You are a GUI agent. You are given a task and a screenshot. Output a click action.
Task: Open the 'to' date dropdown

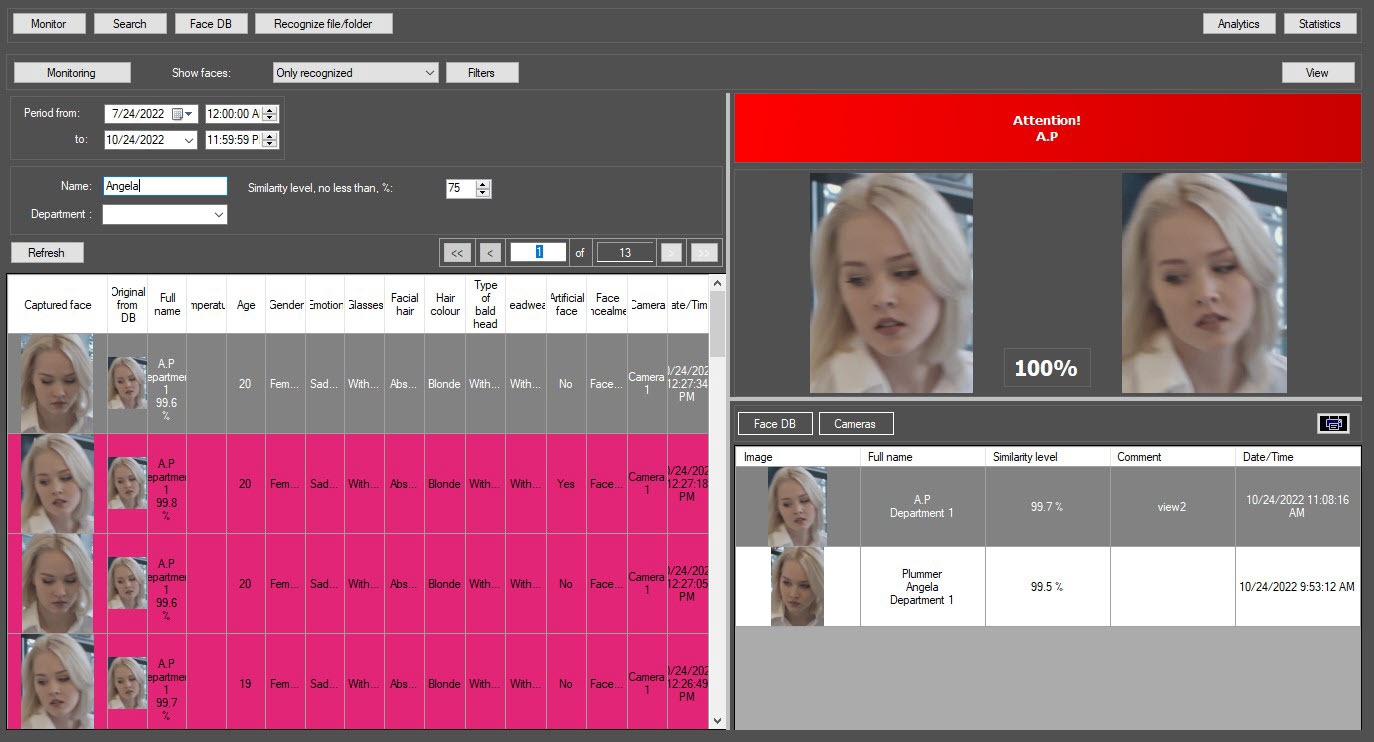[x=189, y=141]
